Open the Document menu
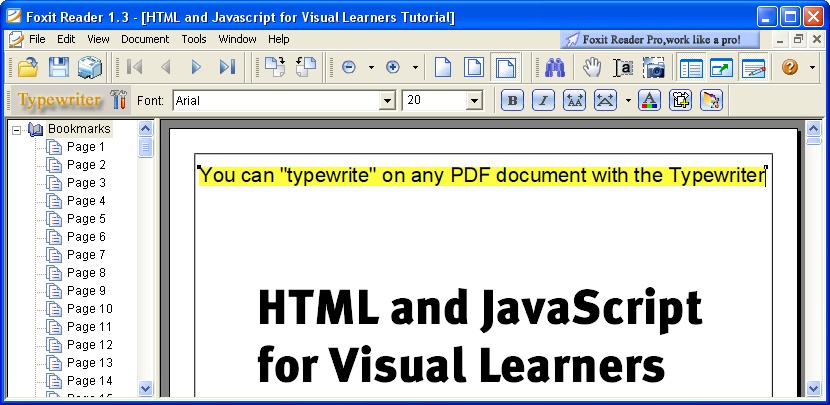Screen dimensions: 830x405 click(145, 39)
